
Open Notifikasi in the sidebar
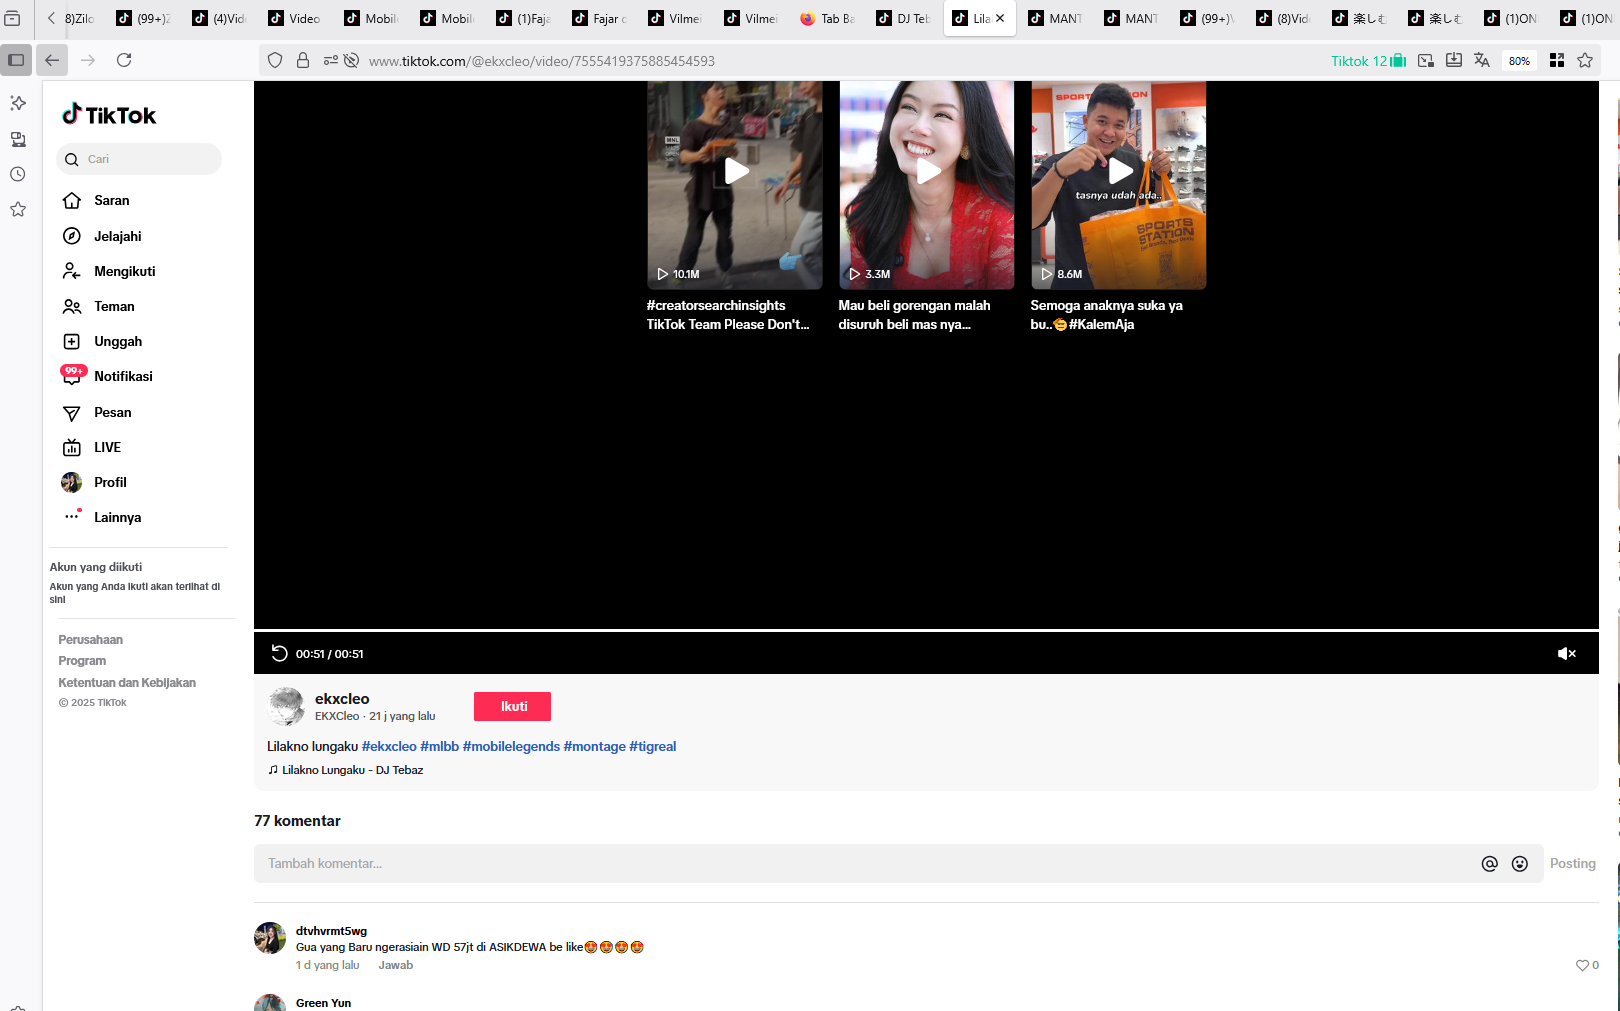123,377
